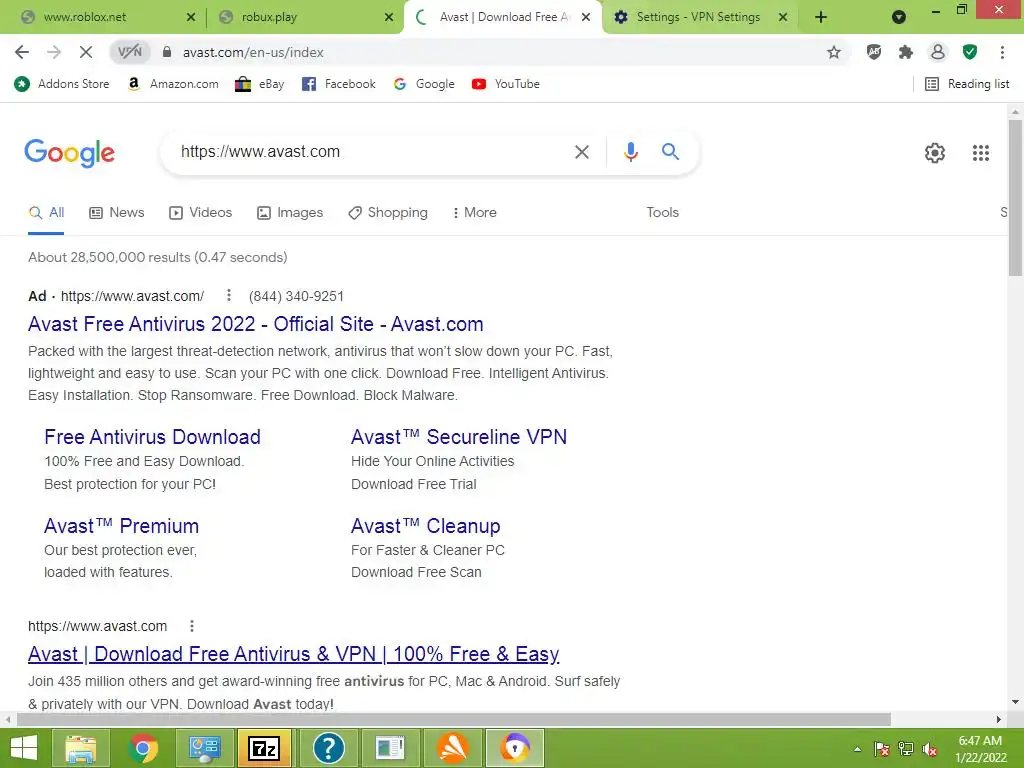Open the adblock shield extension icon

coord(874,52)
